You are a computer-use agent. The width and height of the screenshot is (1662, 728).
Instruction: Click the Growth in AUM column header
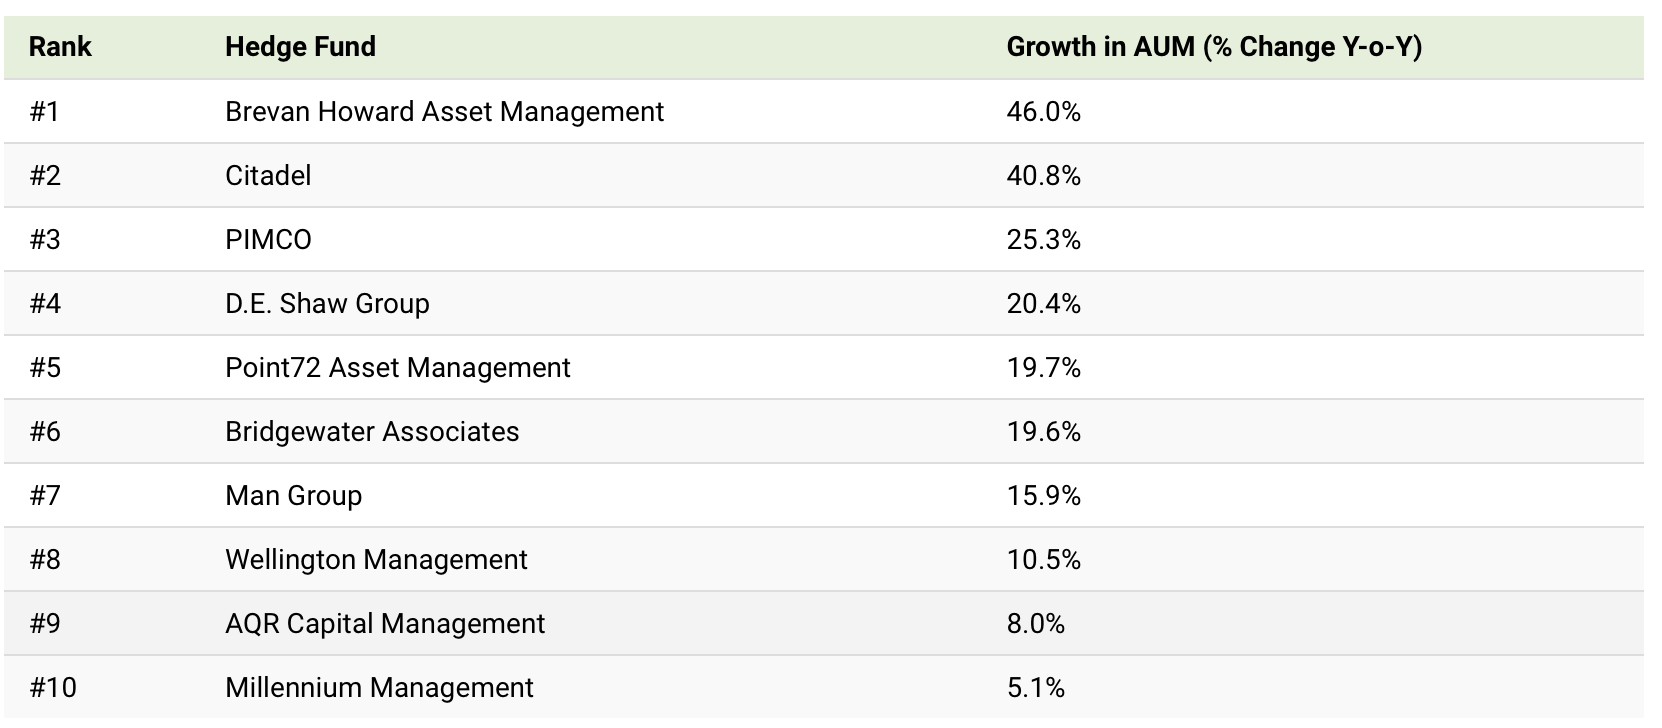1214,47
